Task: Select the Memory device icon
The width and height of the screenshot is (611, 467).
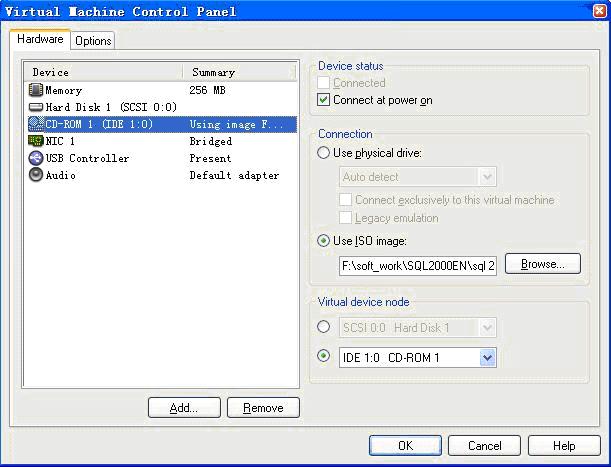Action: (x=36, y=90)
